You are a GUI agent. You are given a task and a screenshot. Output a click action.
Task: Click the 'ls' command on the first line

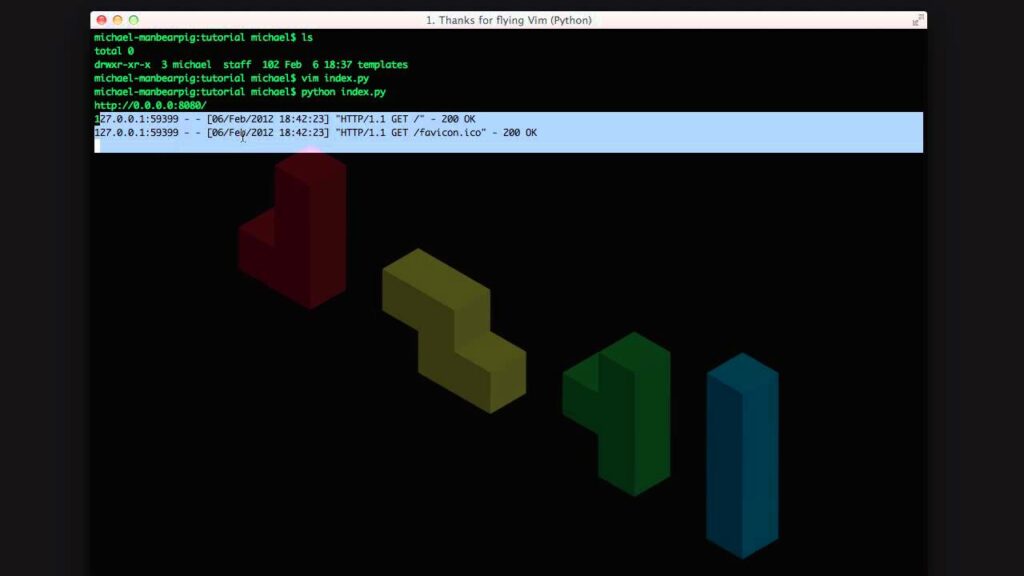tap(307, 37)
